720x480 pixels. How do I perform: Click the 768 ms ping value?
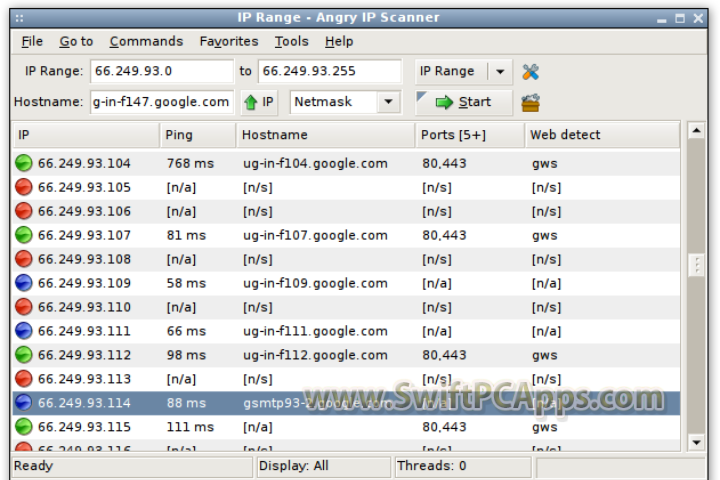190,164
